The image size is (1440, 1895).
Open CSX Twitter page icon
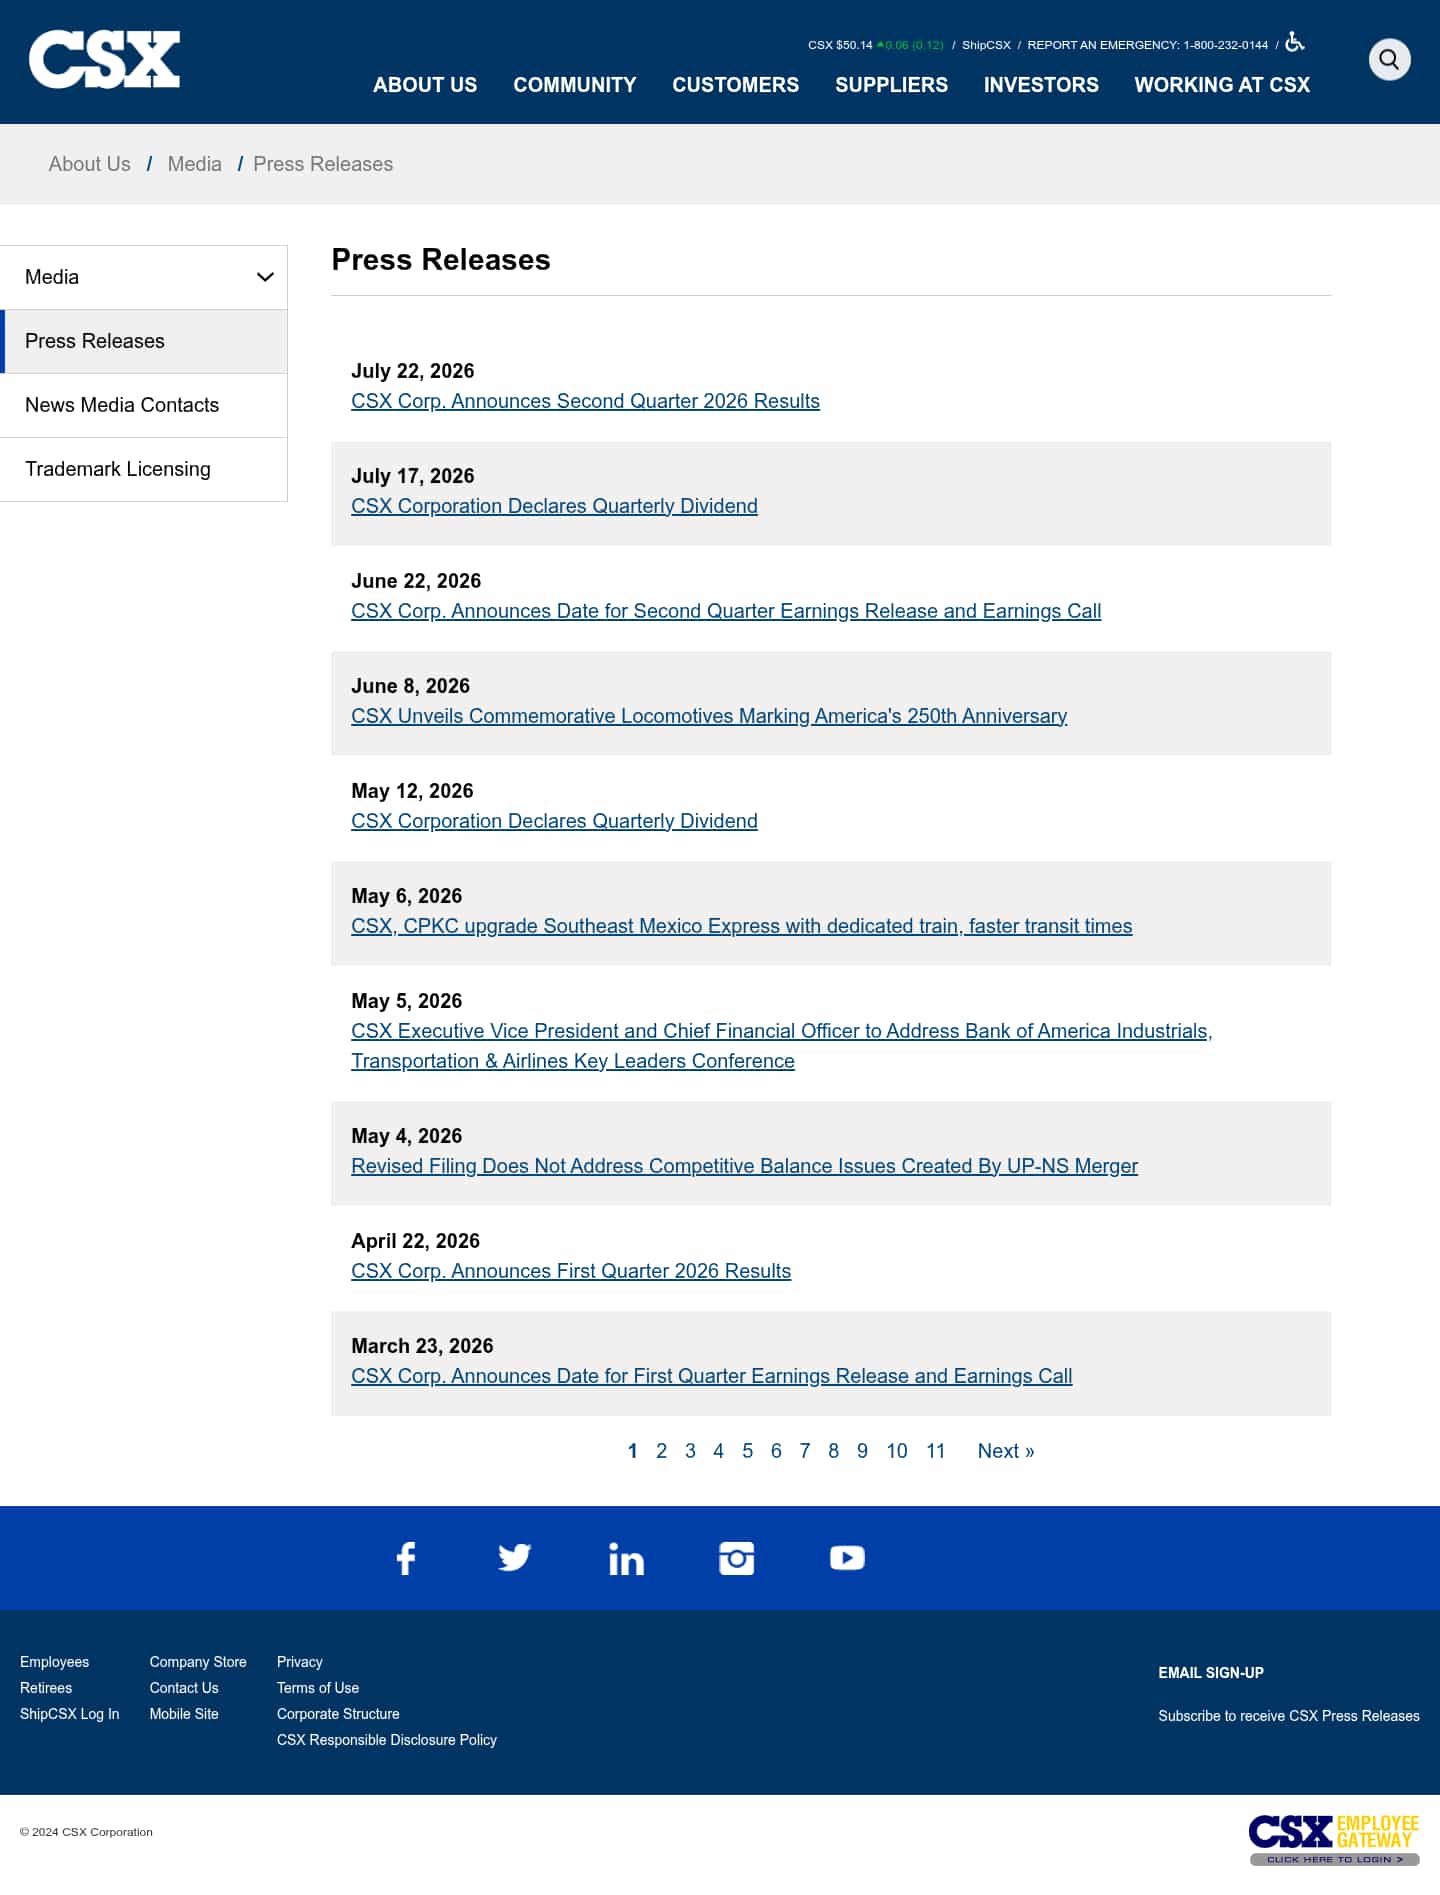[x=515, y=1558]
